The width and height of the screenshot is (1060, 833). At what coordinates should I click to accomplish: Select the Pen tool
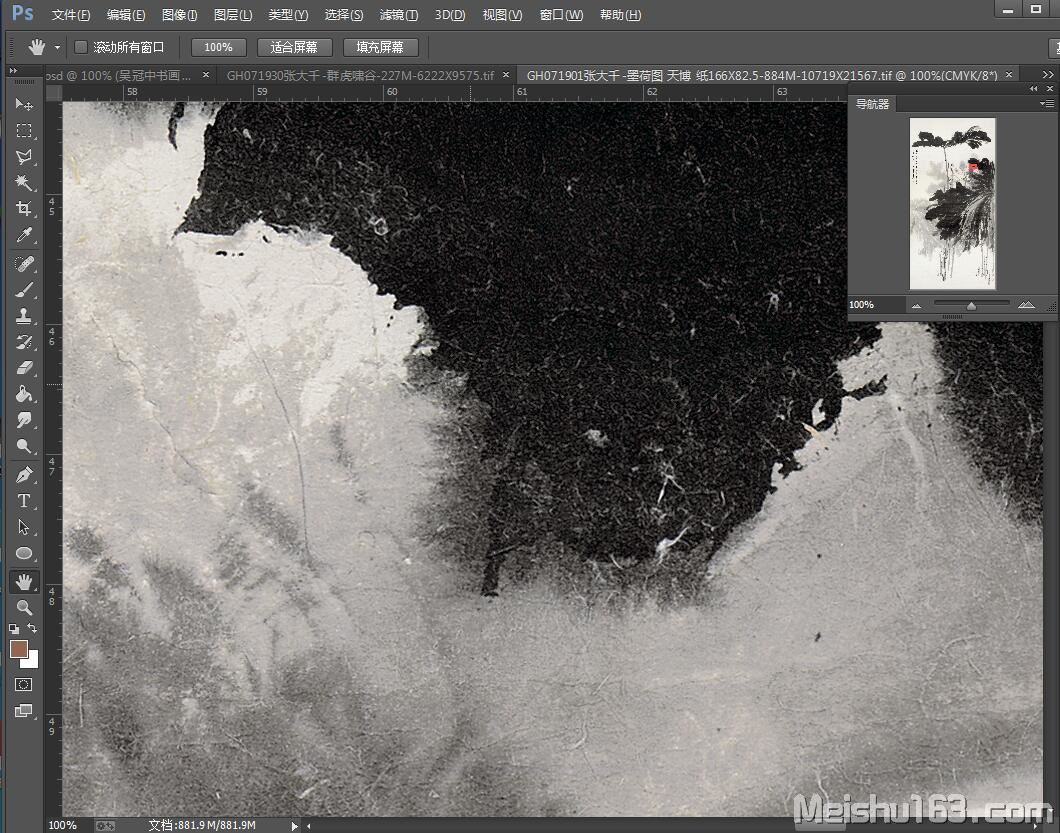[24, 475]
